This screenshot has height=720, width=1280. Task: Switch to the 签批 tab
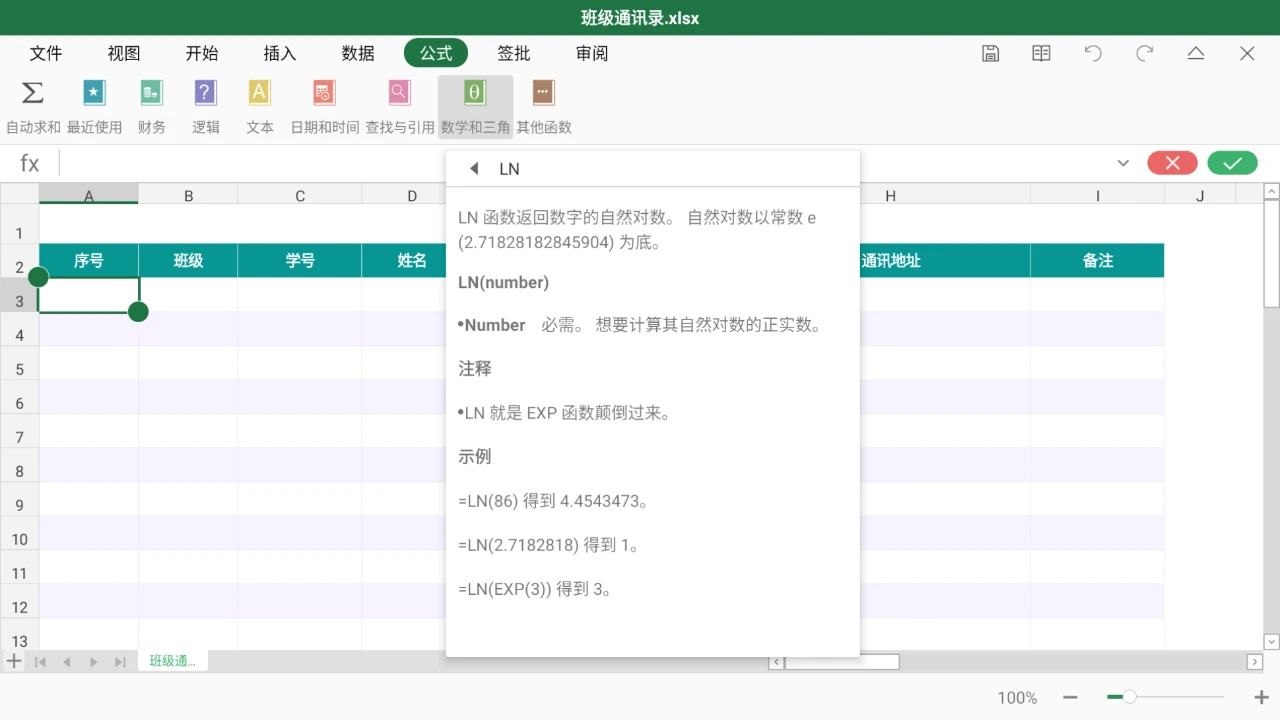(x=514, y=54)
